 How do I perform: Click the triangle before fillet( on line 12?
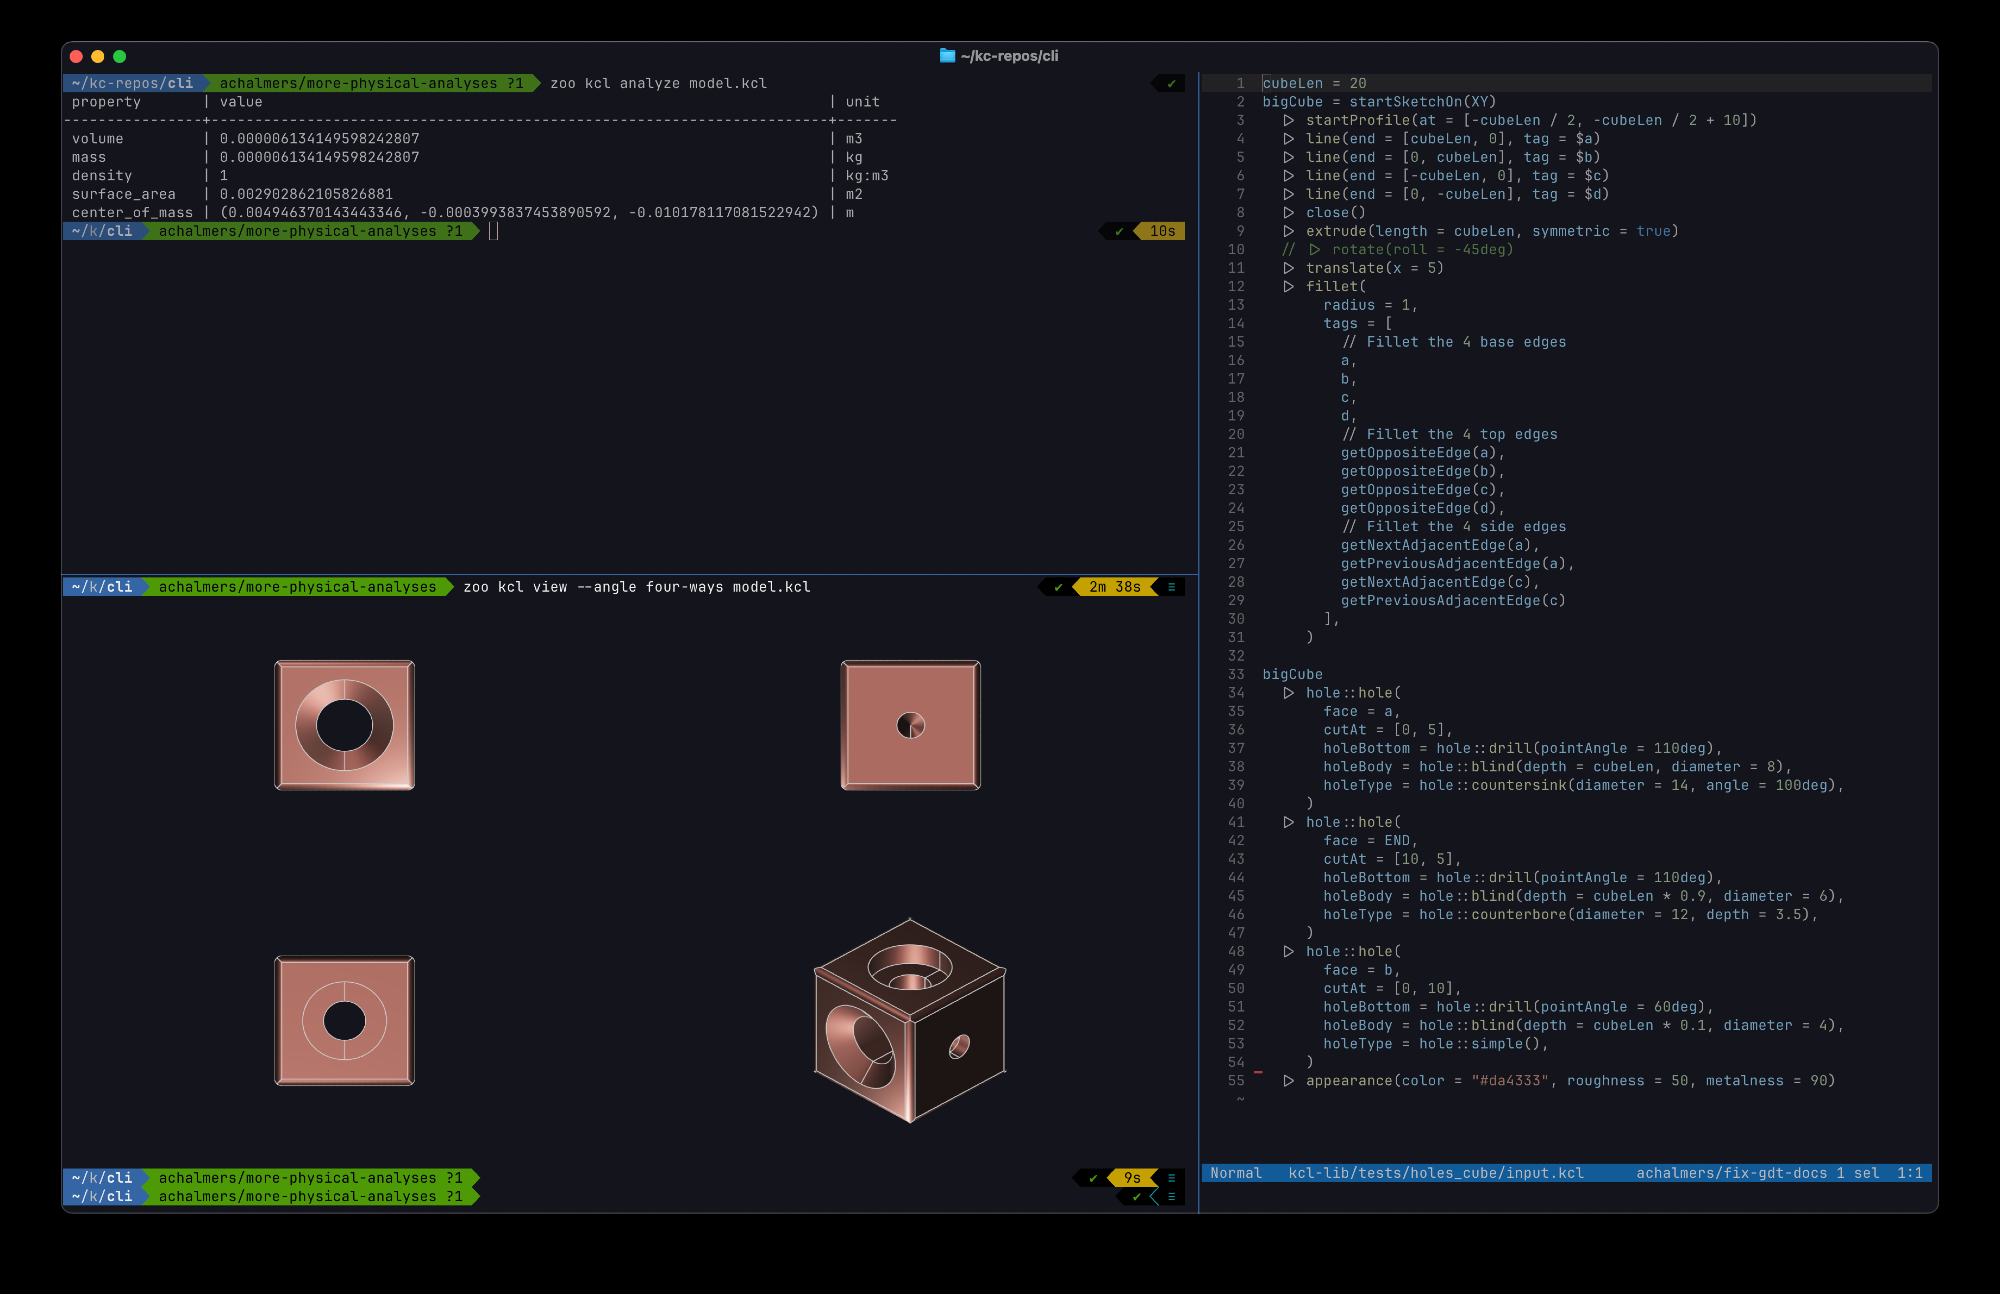pos(1289,287)
